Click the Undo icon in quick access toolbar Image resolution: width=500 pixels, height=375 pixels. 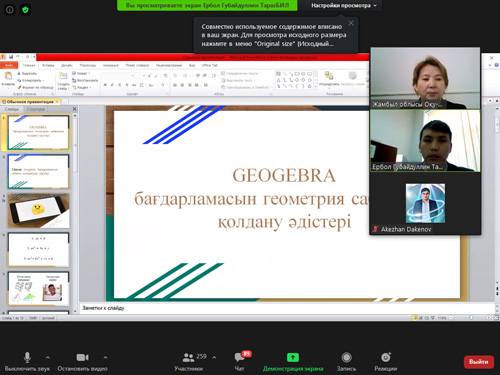pyautogui.click(x=18, y=57)
